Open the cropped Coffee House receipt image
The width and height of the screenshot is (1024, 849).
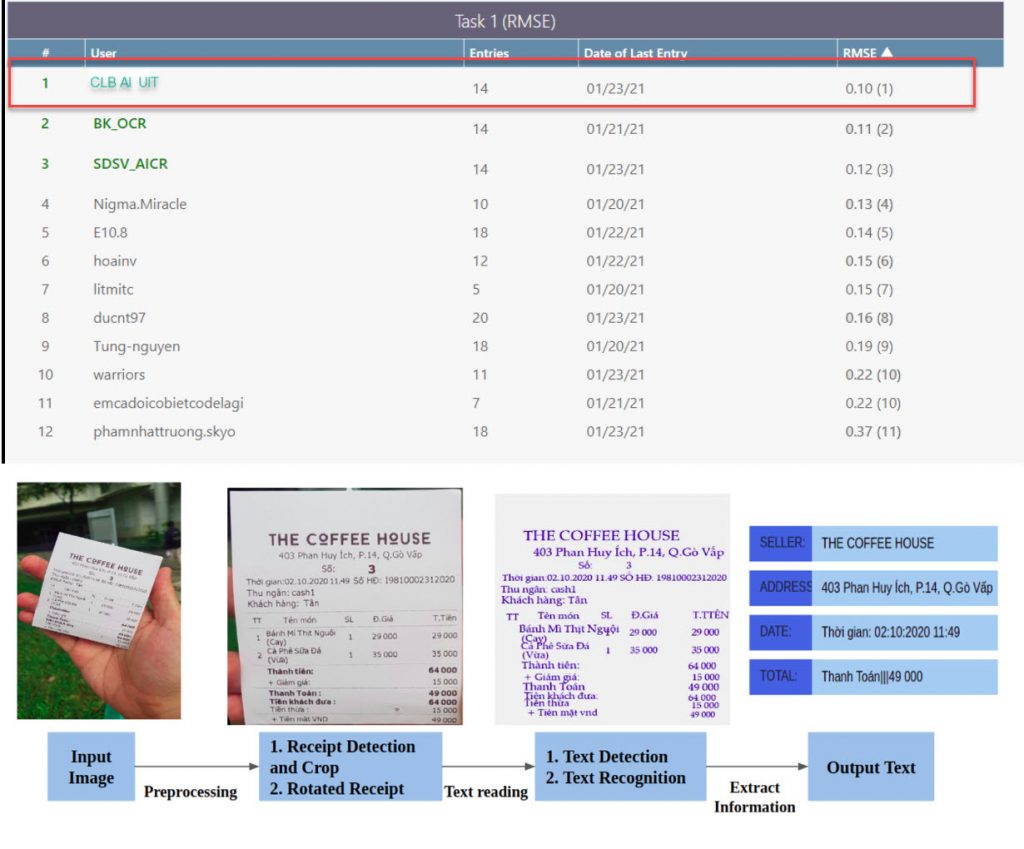click(x=345, y=606)
